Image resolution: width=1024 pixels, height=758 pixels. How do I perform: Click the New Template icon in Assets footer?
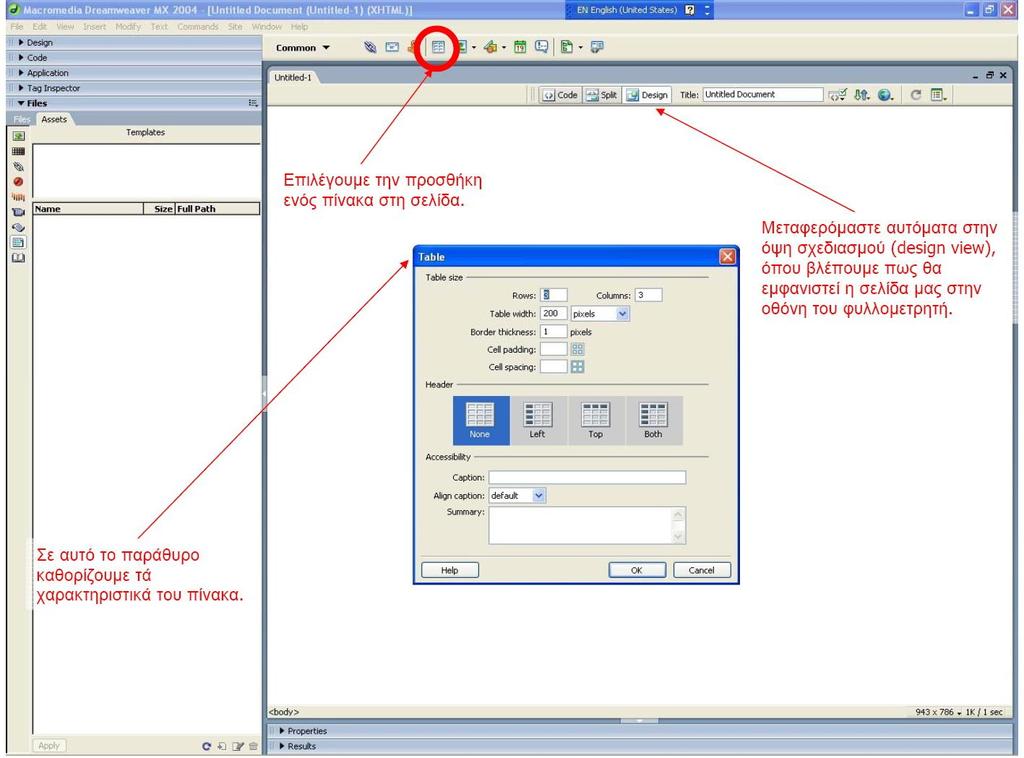(222, 746)
